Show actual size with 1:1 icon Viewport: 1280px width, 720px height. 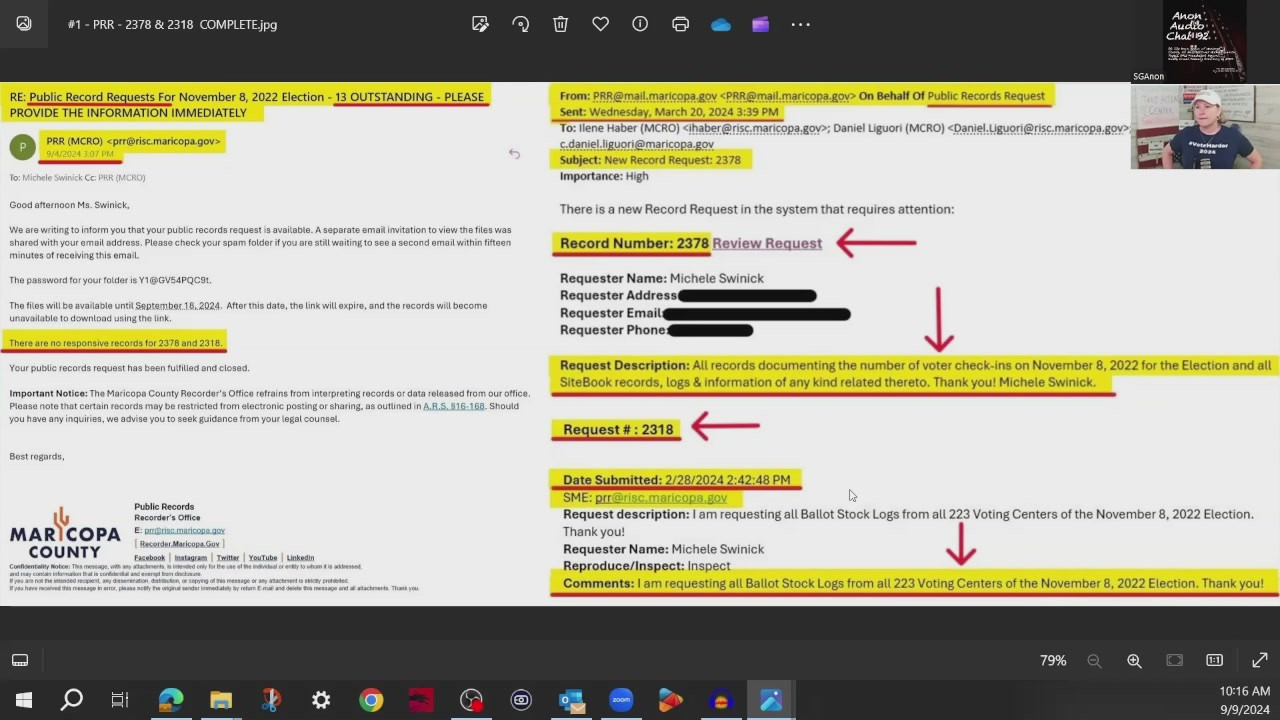tap(1214, 660)
